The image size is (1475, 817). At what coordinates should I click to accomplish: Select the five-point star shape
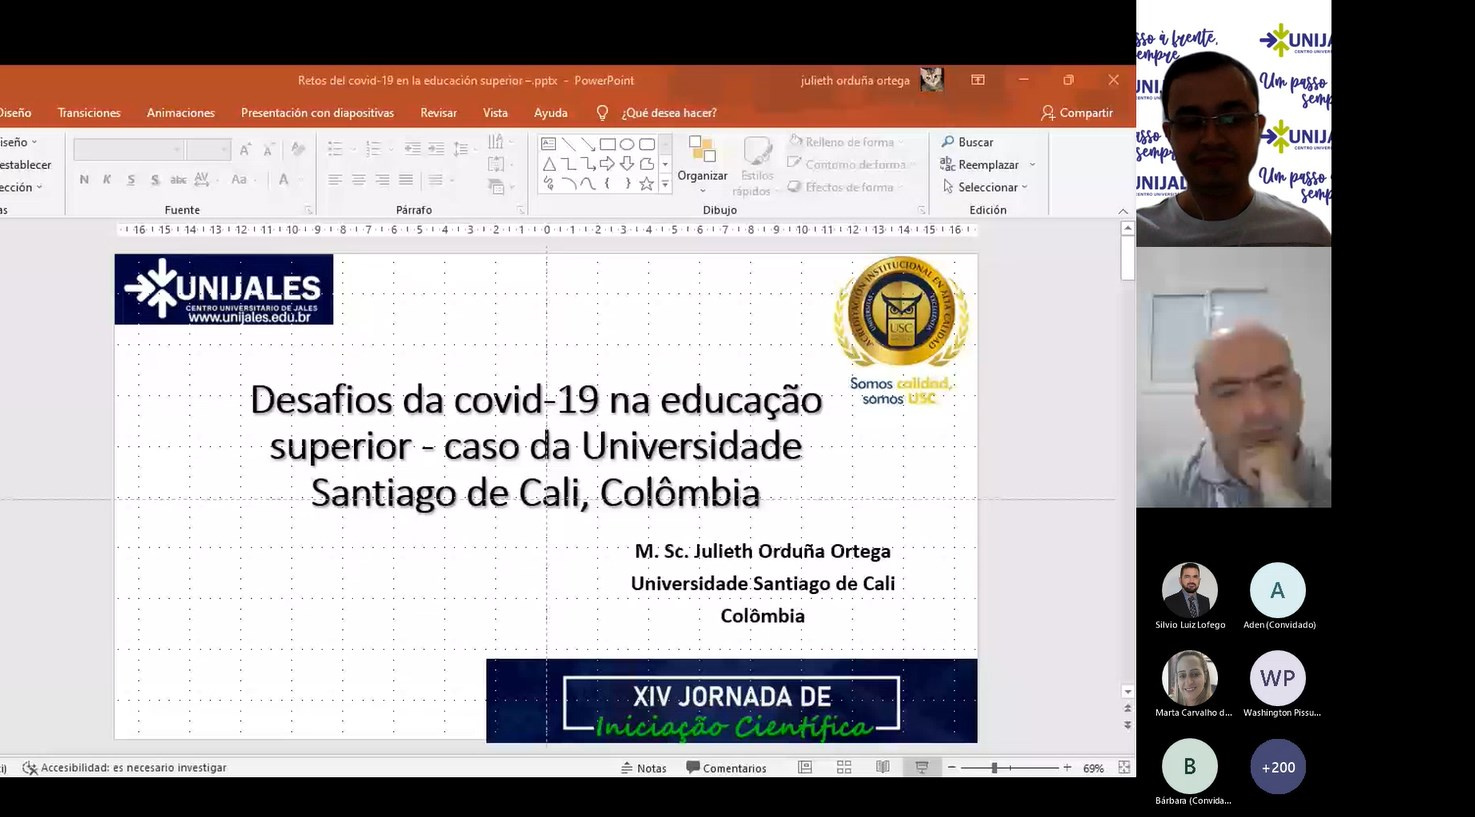tap(647, 184)
